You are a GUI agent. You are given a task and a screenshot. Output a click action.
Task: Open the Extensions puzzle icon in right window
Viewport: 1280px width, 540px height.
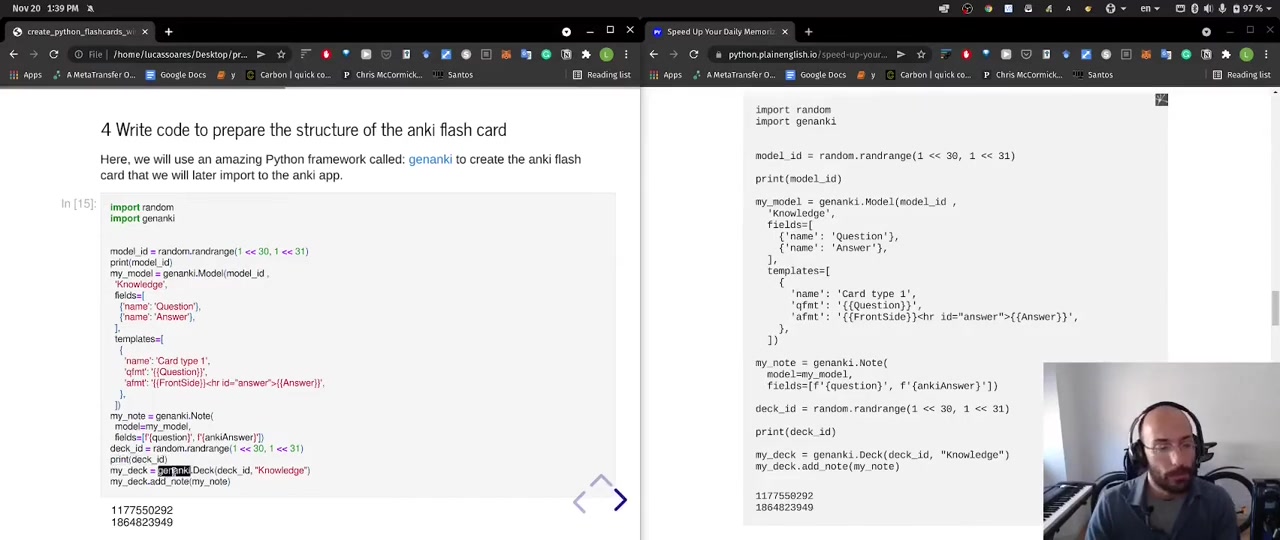(x=1226, y=54)
